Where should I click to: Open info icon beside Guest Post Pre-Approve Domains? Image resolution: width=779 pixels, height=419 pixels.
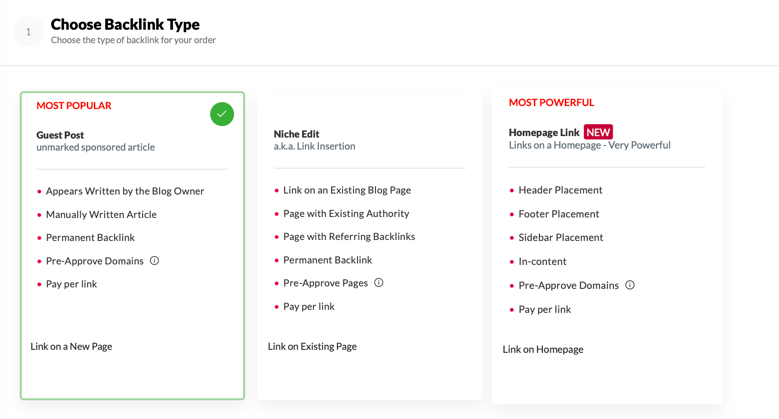tap(155, 260)
